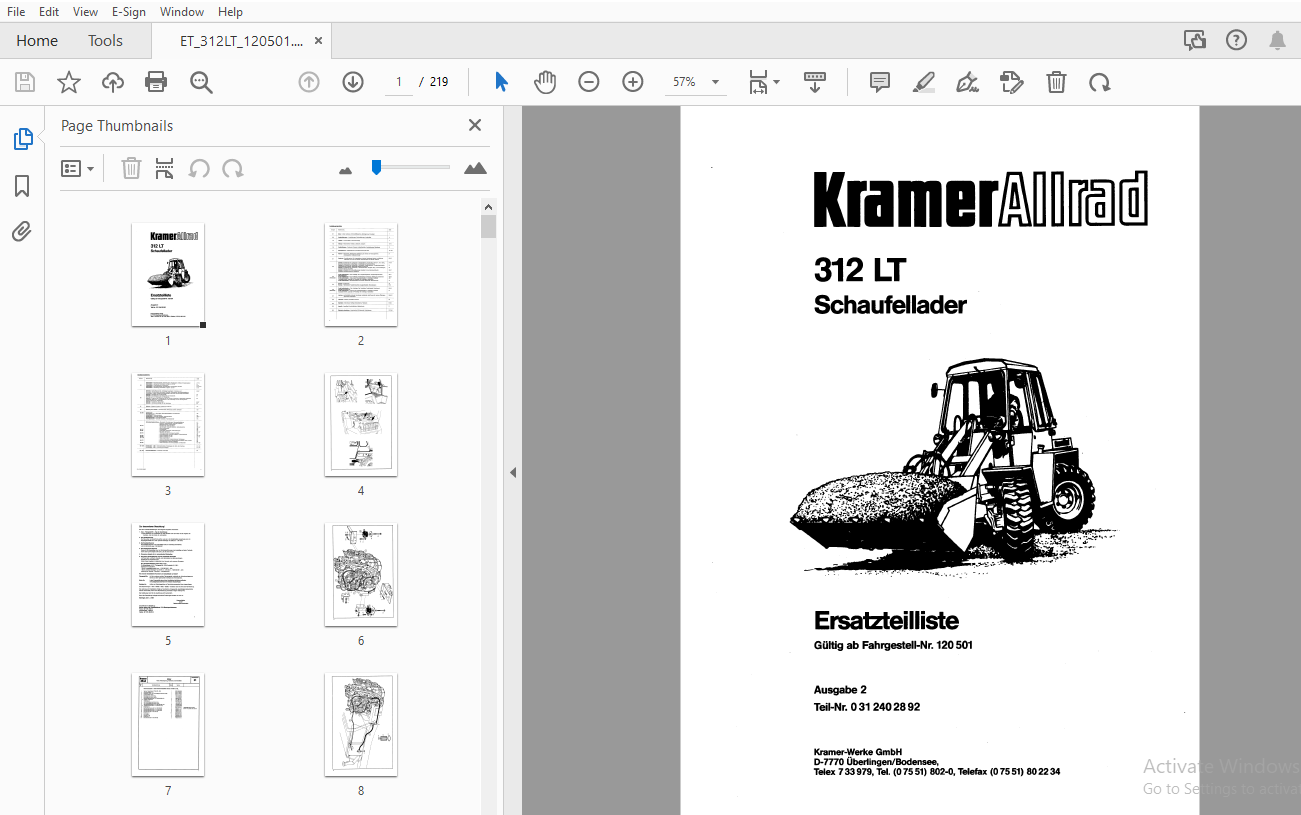Rotate page with the toolbar rotate icon
Viewport: 1301px width, 815px height.
coord(1100,82)
